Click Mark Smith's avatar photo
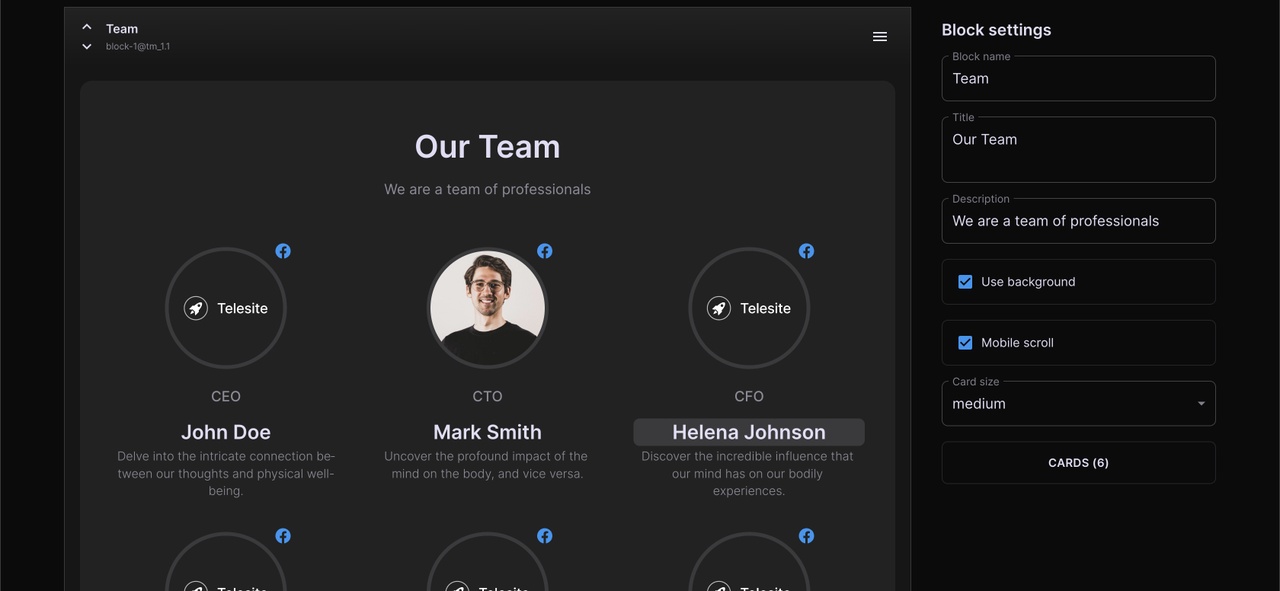Image resolution: width=1280 pixels, height=591 pixels. [x=487, y=308]
